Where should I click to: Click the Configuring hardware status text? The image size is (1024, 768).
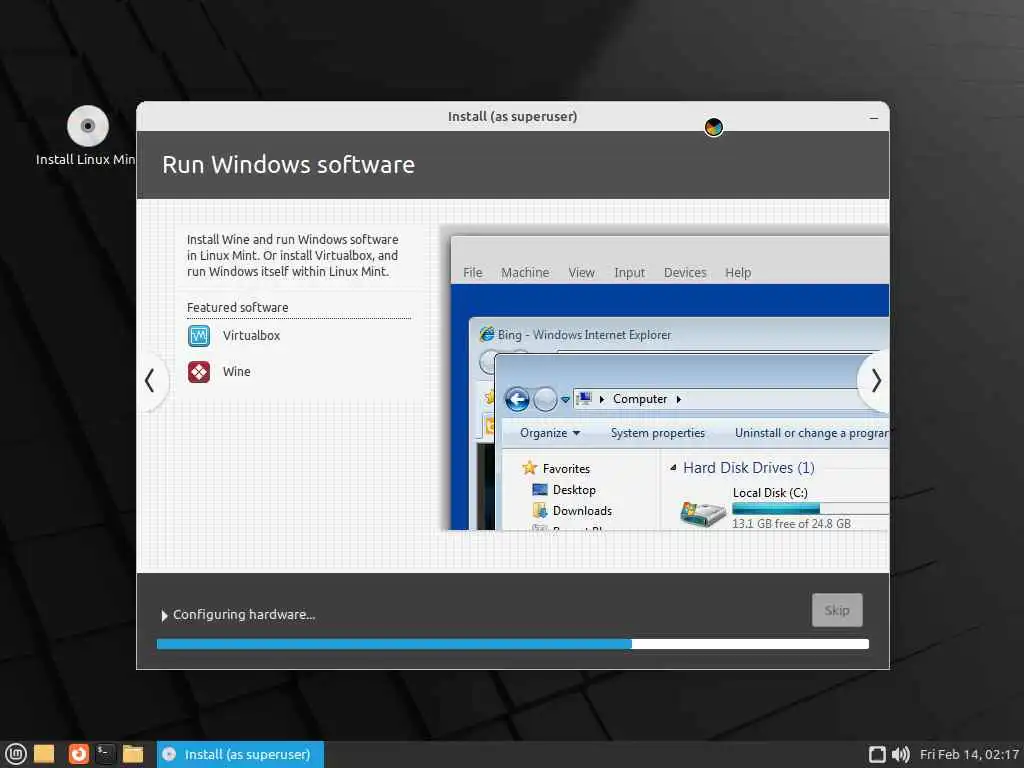click(x=244, y=615)
